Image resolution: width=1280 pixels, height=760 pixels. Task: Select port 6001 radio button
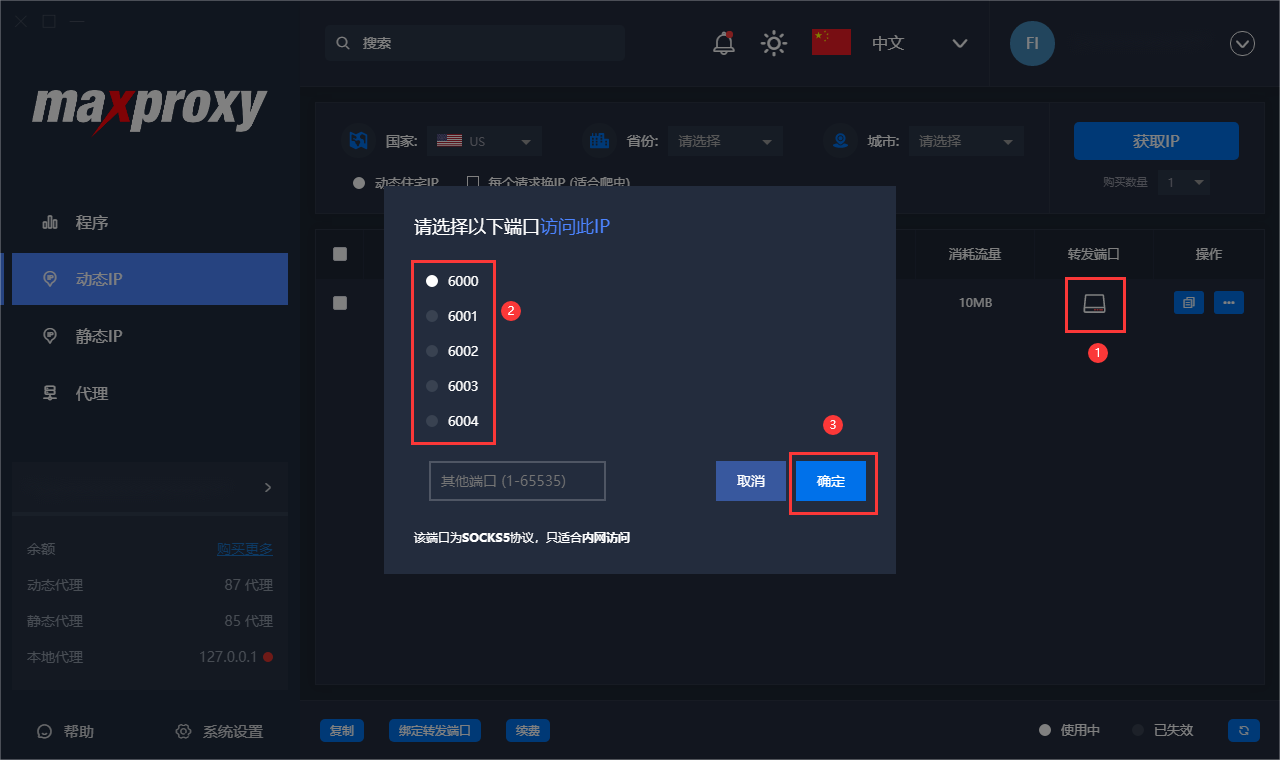tap(431, 316)
